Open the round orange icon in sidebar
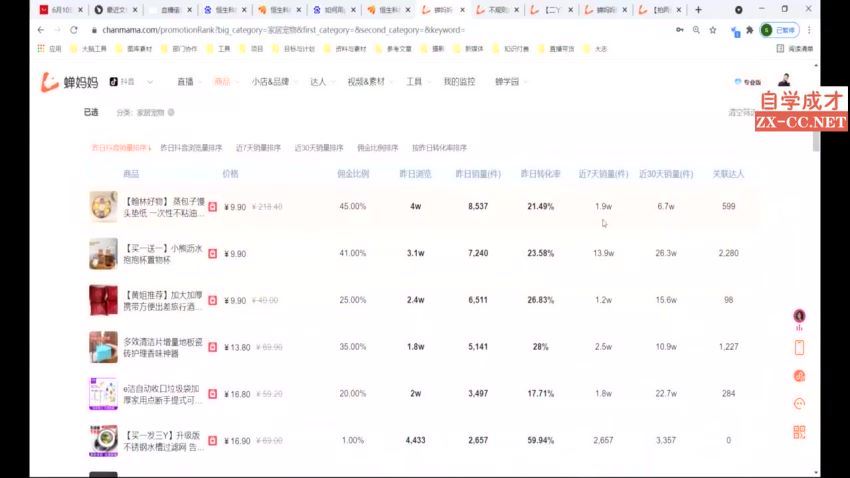Image resolution: width=850 pixels, height=478 pixels. pyautogui.click(x=799, y=376)
